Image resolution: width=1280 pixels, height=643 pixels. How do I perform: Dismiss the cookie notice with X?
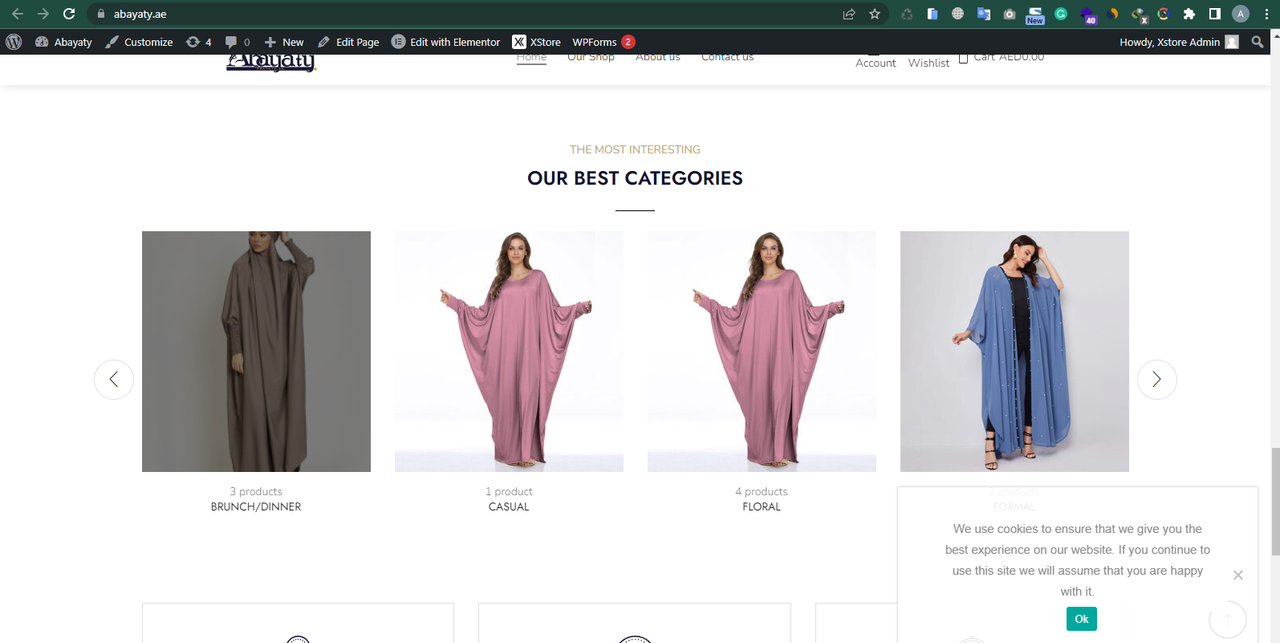(1238, 575)
